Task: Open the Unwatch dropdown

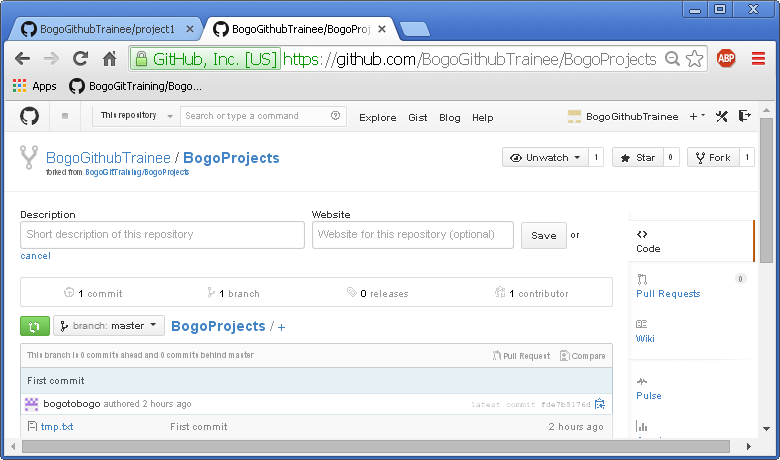Action: tap(545, 158)
